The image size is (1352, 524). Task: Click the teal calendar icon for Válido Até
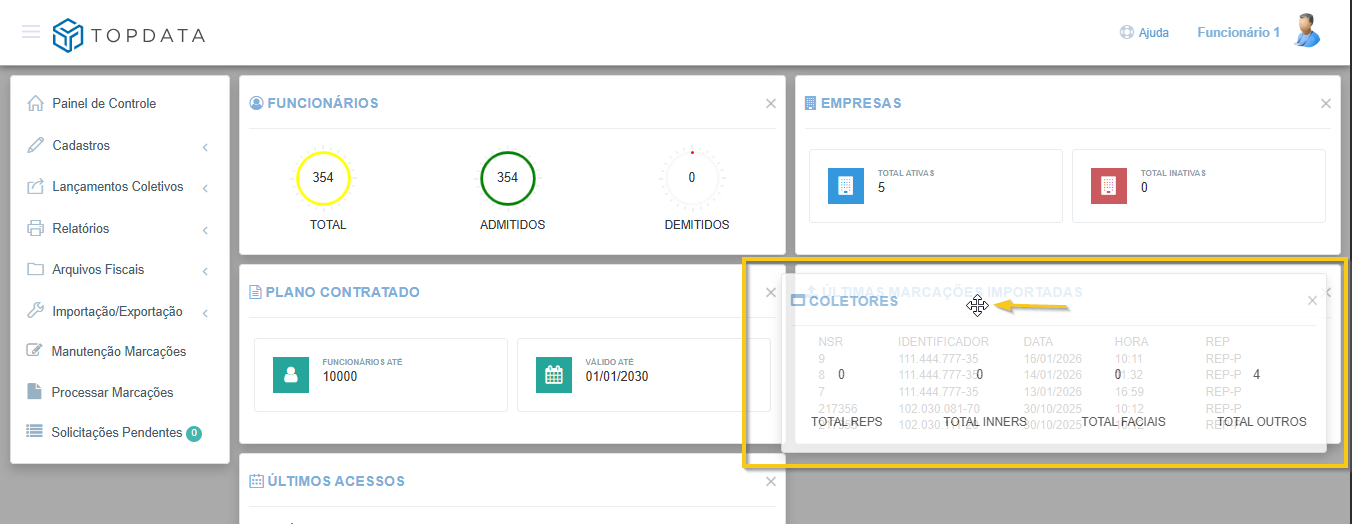tap(554, 375)
